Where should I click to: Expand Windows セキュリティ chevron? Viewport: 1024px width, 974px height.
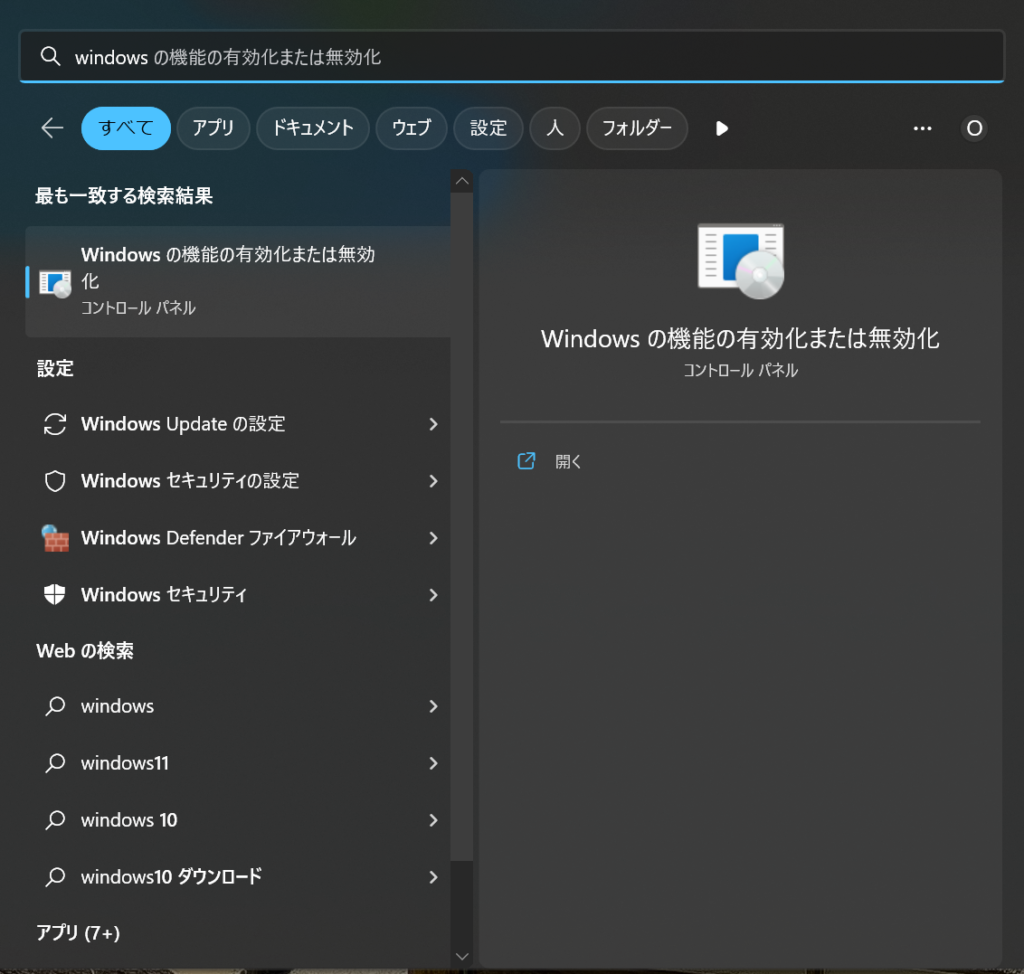(433, 594)
